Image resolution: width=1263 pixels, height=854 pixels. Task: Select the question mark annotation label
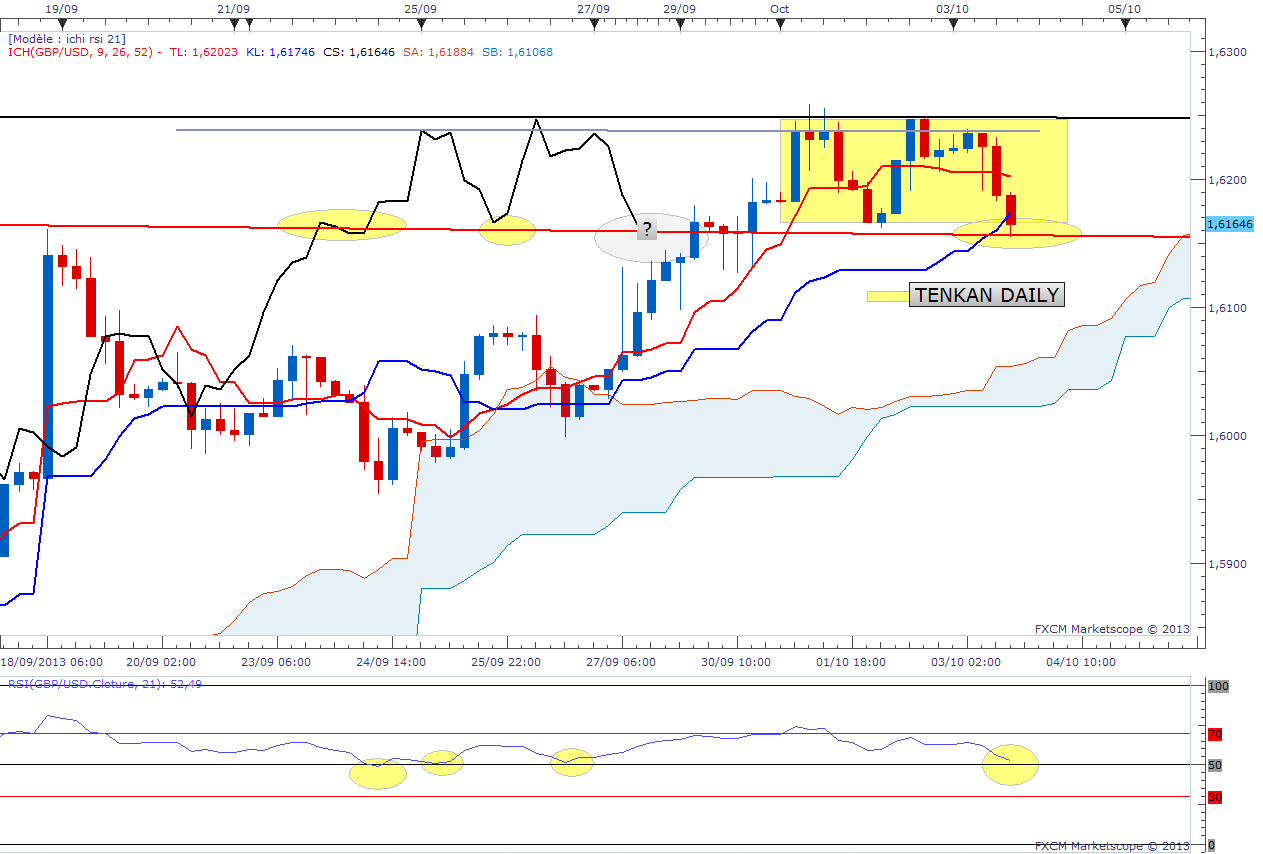[x=647, y=229]
